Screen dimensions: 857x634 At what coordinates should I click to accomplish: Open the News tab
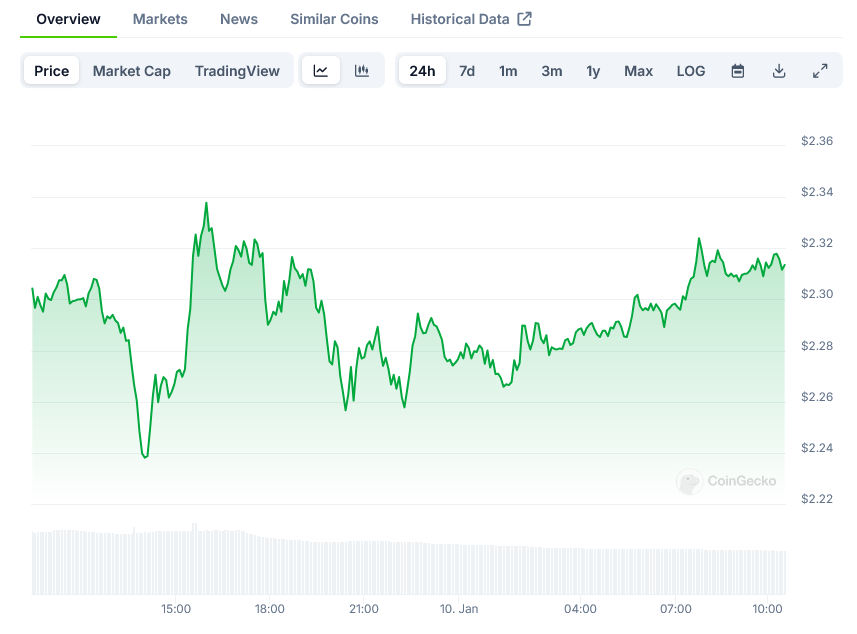(239, 19)
